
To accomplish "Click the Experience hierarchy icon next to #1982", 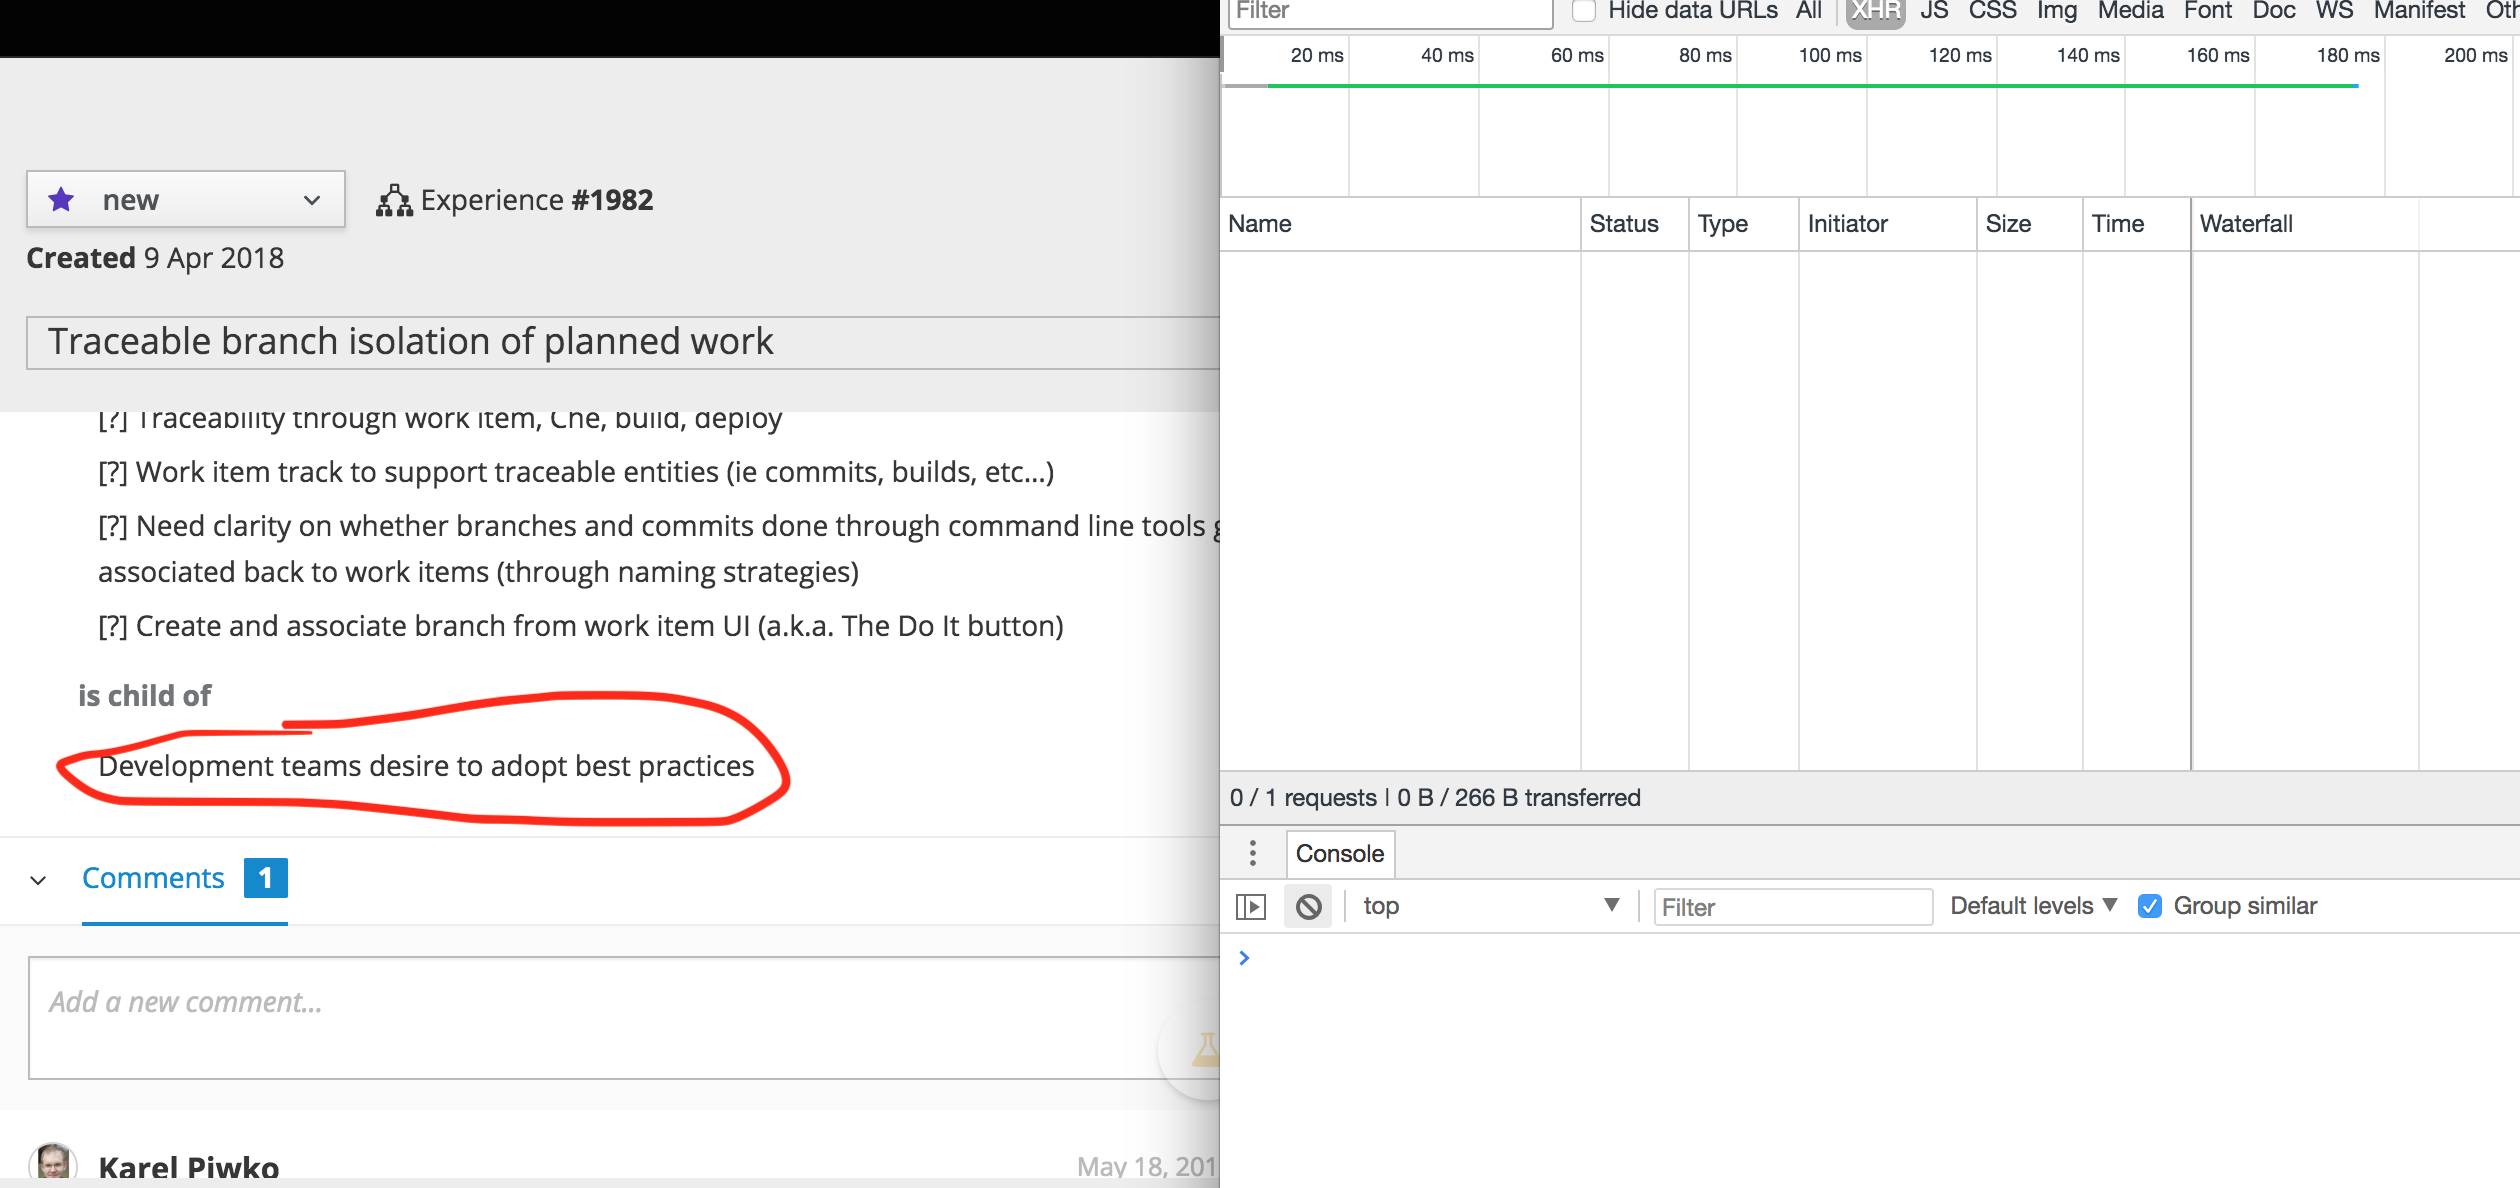I will (394, 199).
